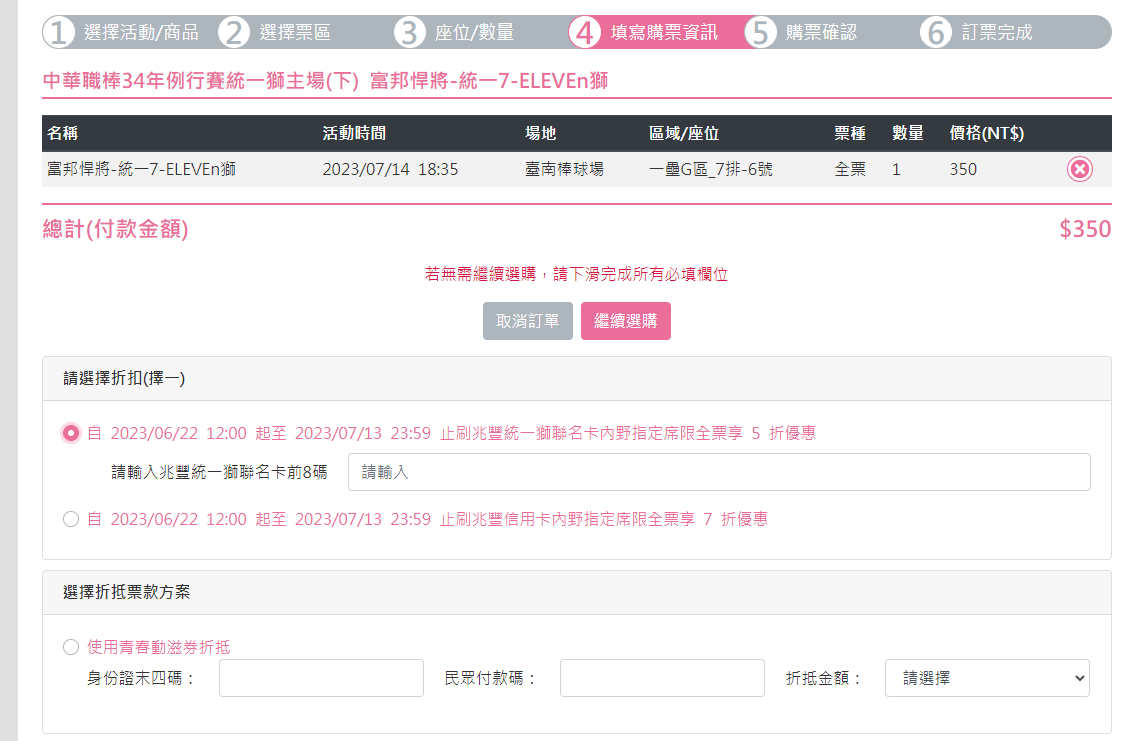Click the 身份證末四碼 input field
Viewport: 1135px width, 741px height.
point(321,678)
